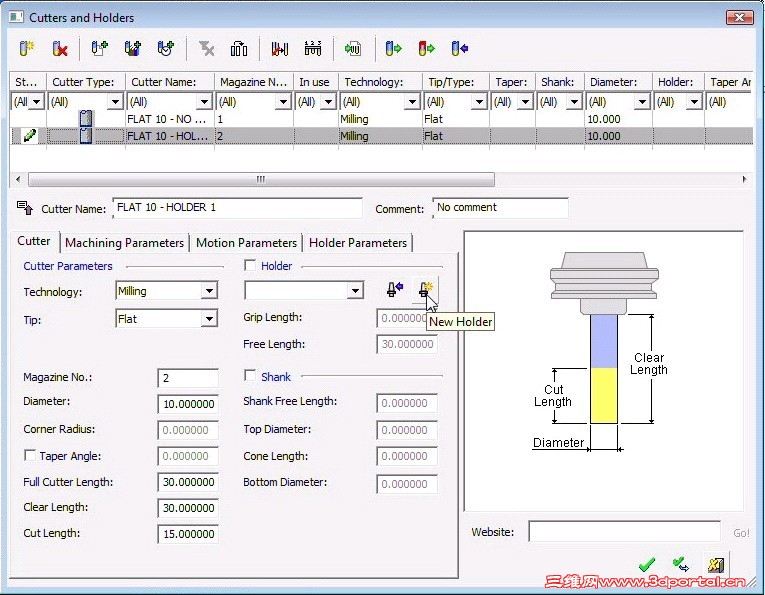Enable the Shank checkbox

coord(250,376)
